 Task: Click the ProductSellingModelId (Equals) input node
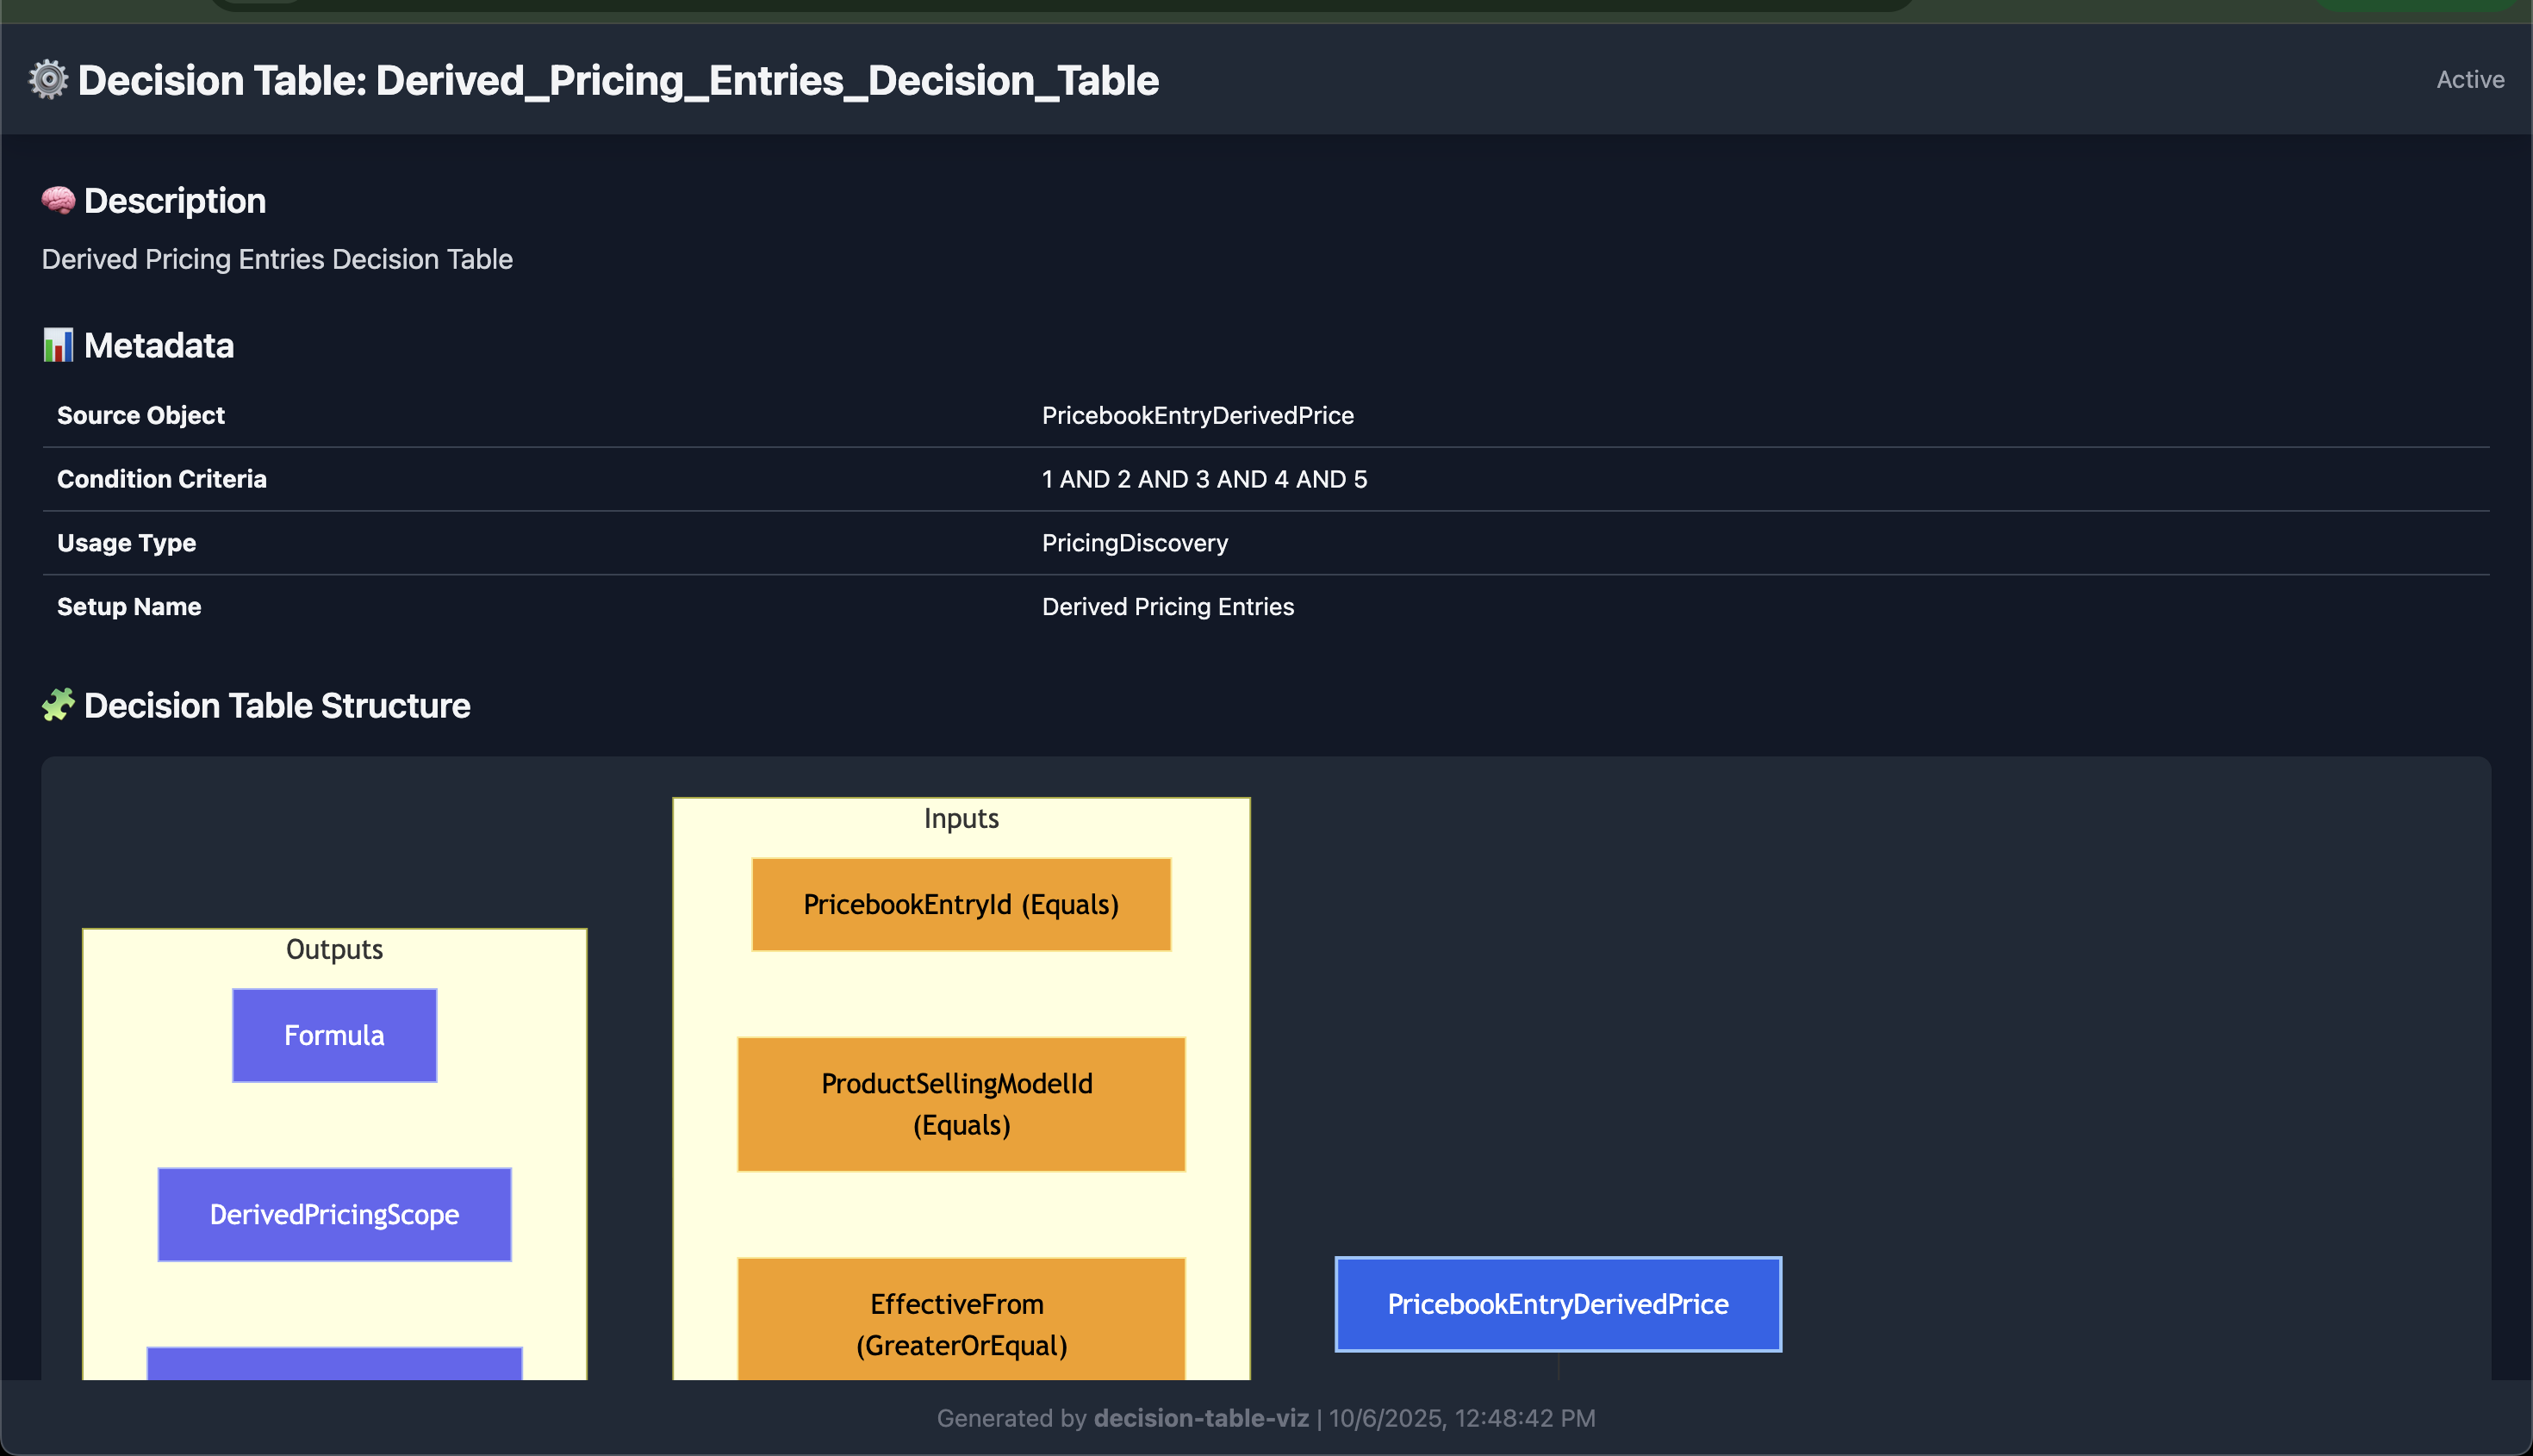pyautogui.click(x=960, y=1104)
